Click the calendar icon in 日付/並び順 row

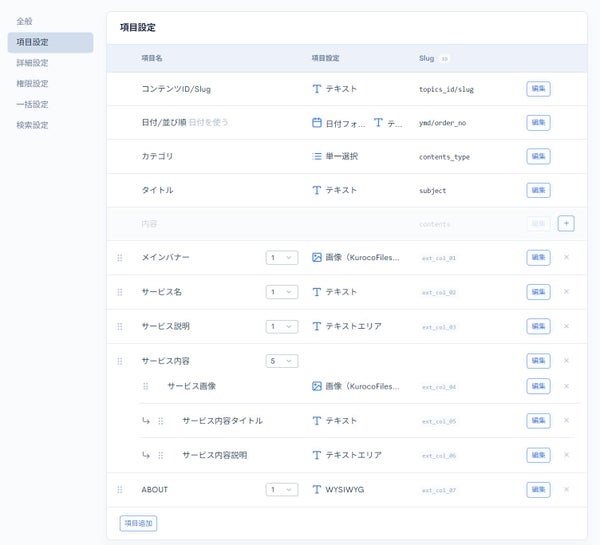click(x=317, y=122)
